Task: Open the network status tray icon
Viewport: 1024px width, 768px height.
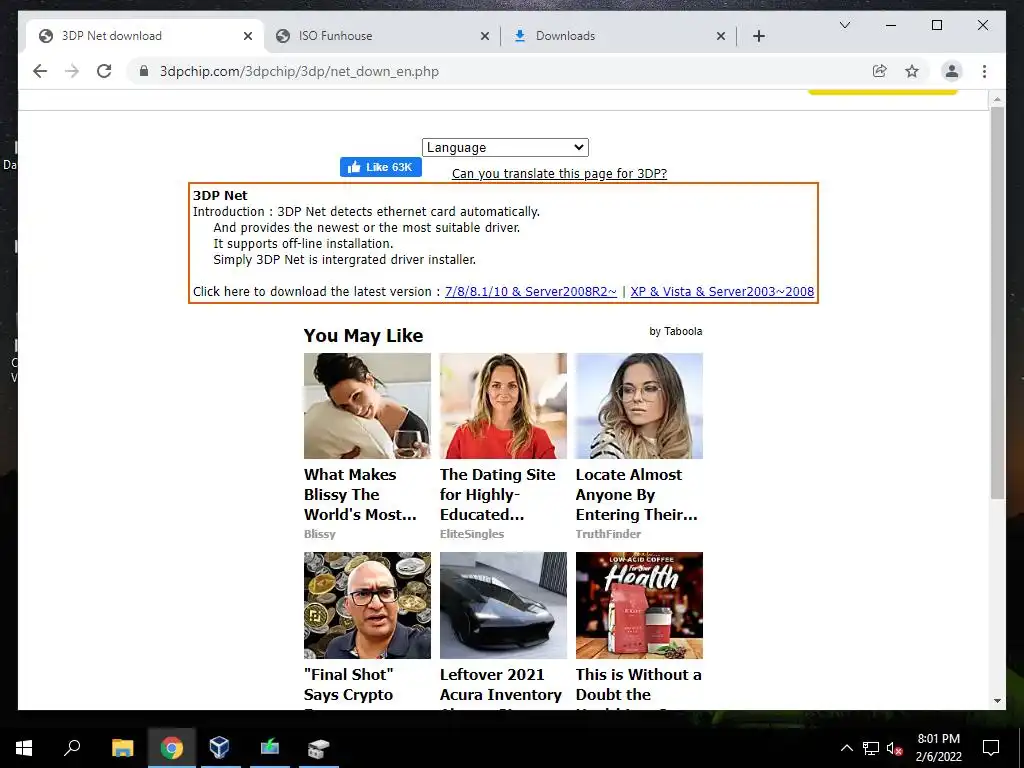Action: 871,748
